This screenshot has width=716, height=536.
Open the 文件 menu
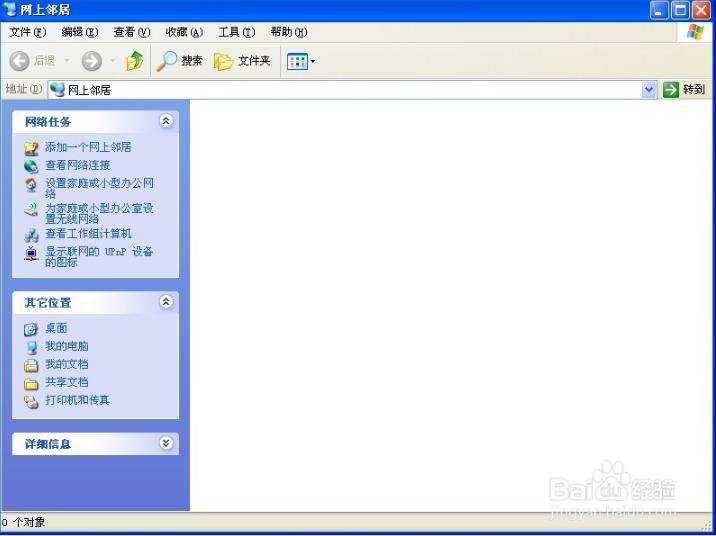(x=26, y=32)
